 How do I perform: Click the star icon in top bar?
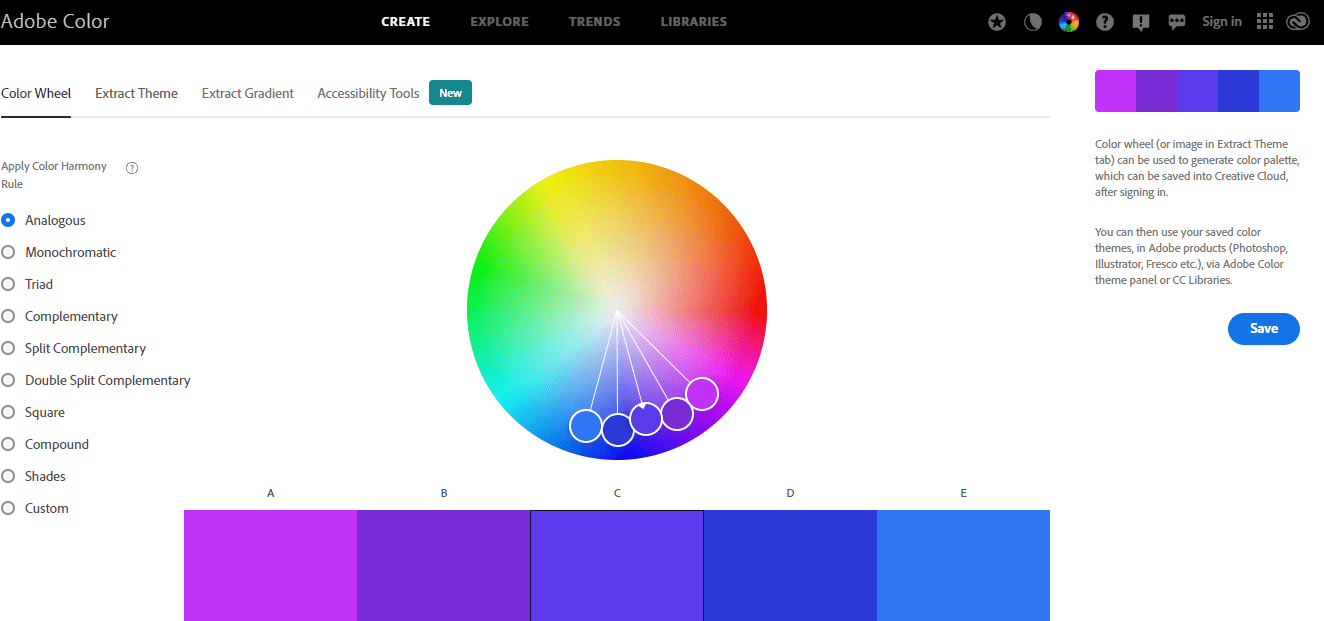[x=997, y=22]
